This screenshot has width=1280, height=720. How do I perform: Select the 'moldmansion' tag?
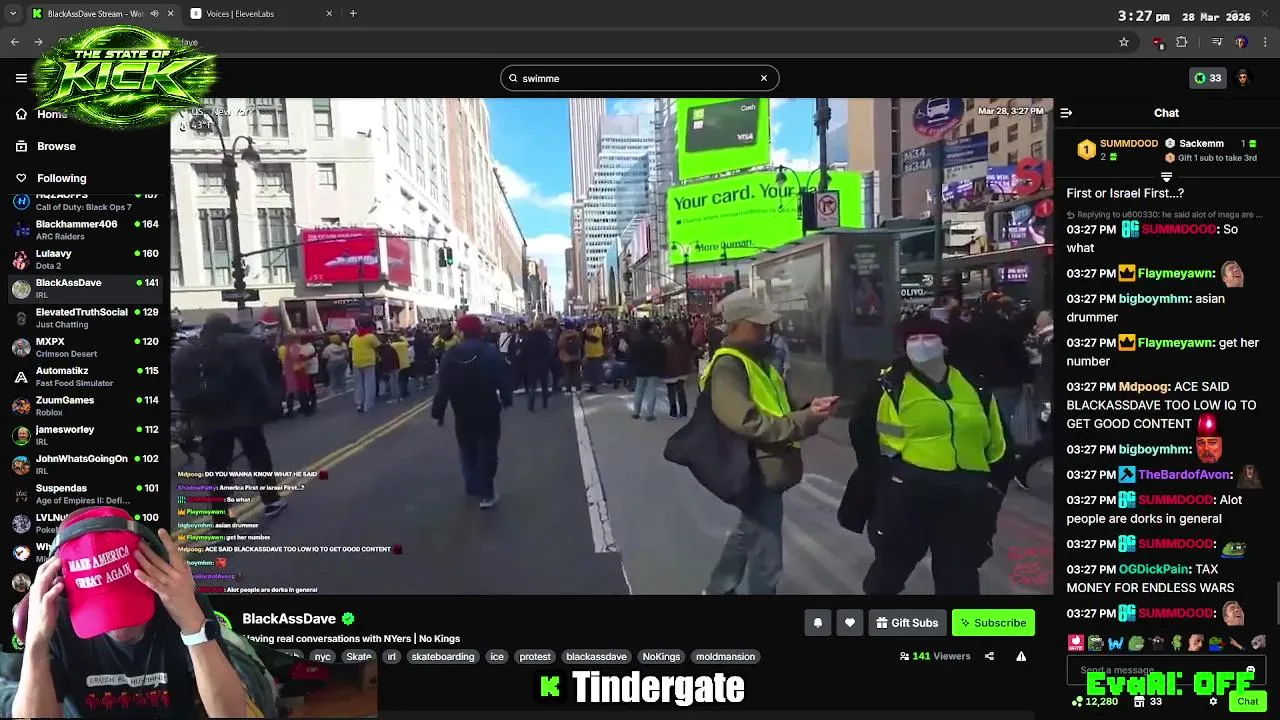click(x=725, y=657)
